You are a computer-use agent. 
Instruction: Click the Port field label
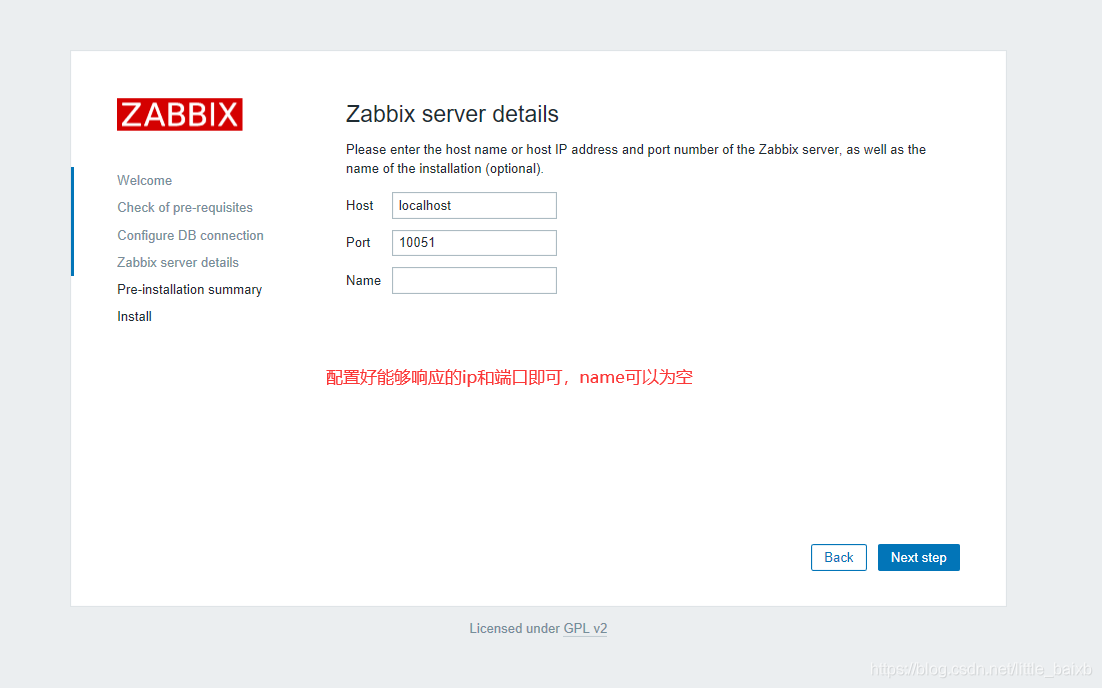pos(358,242)
